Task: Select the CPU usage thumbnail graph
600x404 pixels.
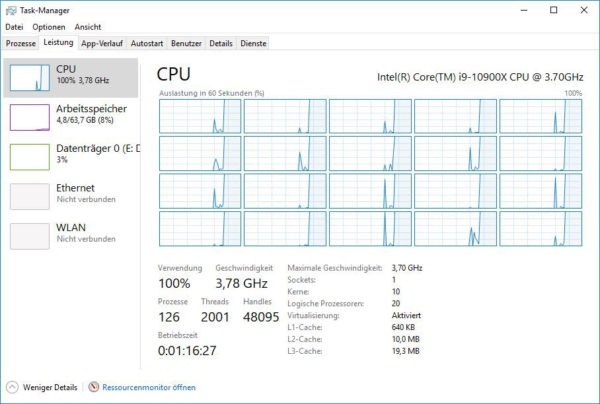Action: (28, 77)
